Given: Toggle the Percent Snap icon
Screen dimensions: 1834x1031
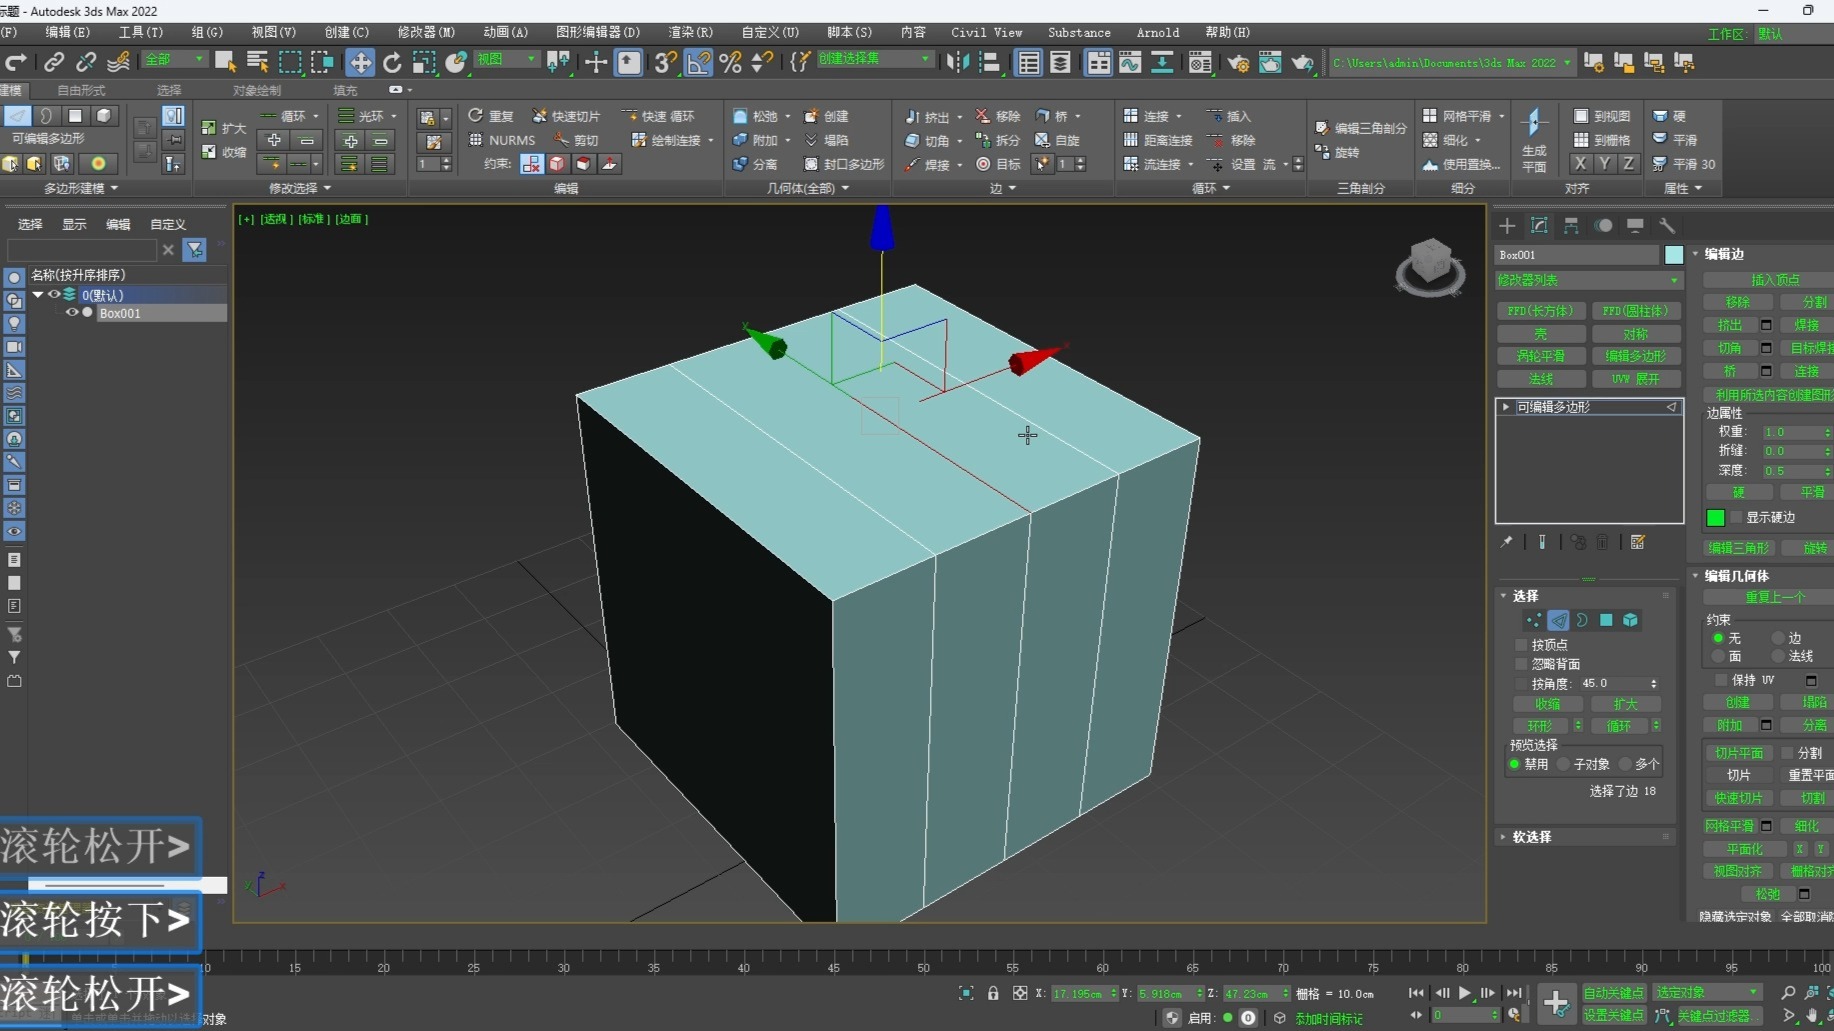Looking at the screenshot, I should (x=731, y=62).
